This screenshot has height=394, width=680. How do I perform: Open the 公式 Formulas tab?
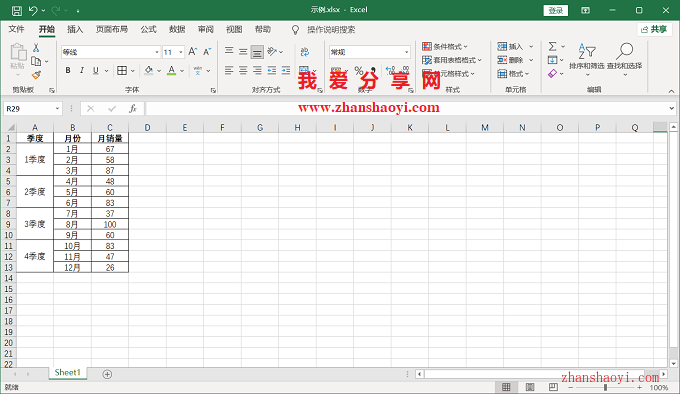pyautogui.click(x=148, y=29)
